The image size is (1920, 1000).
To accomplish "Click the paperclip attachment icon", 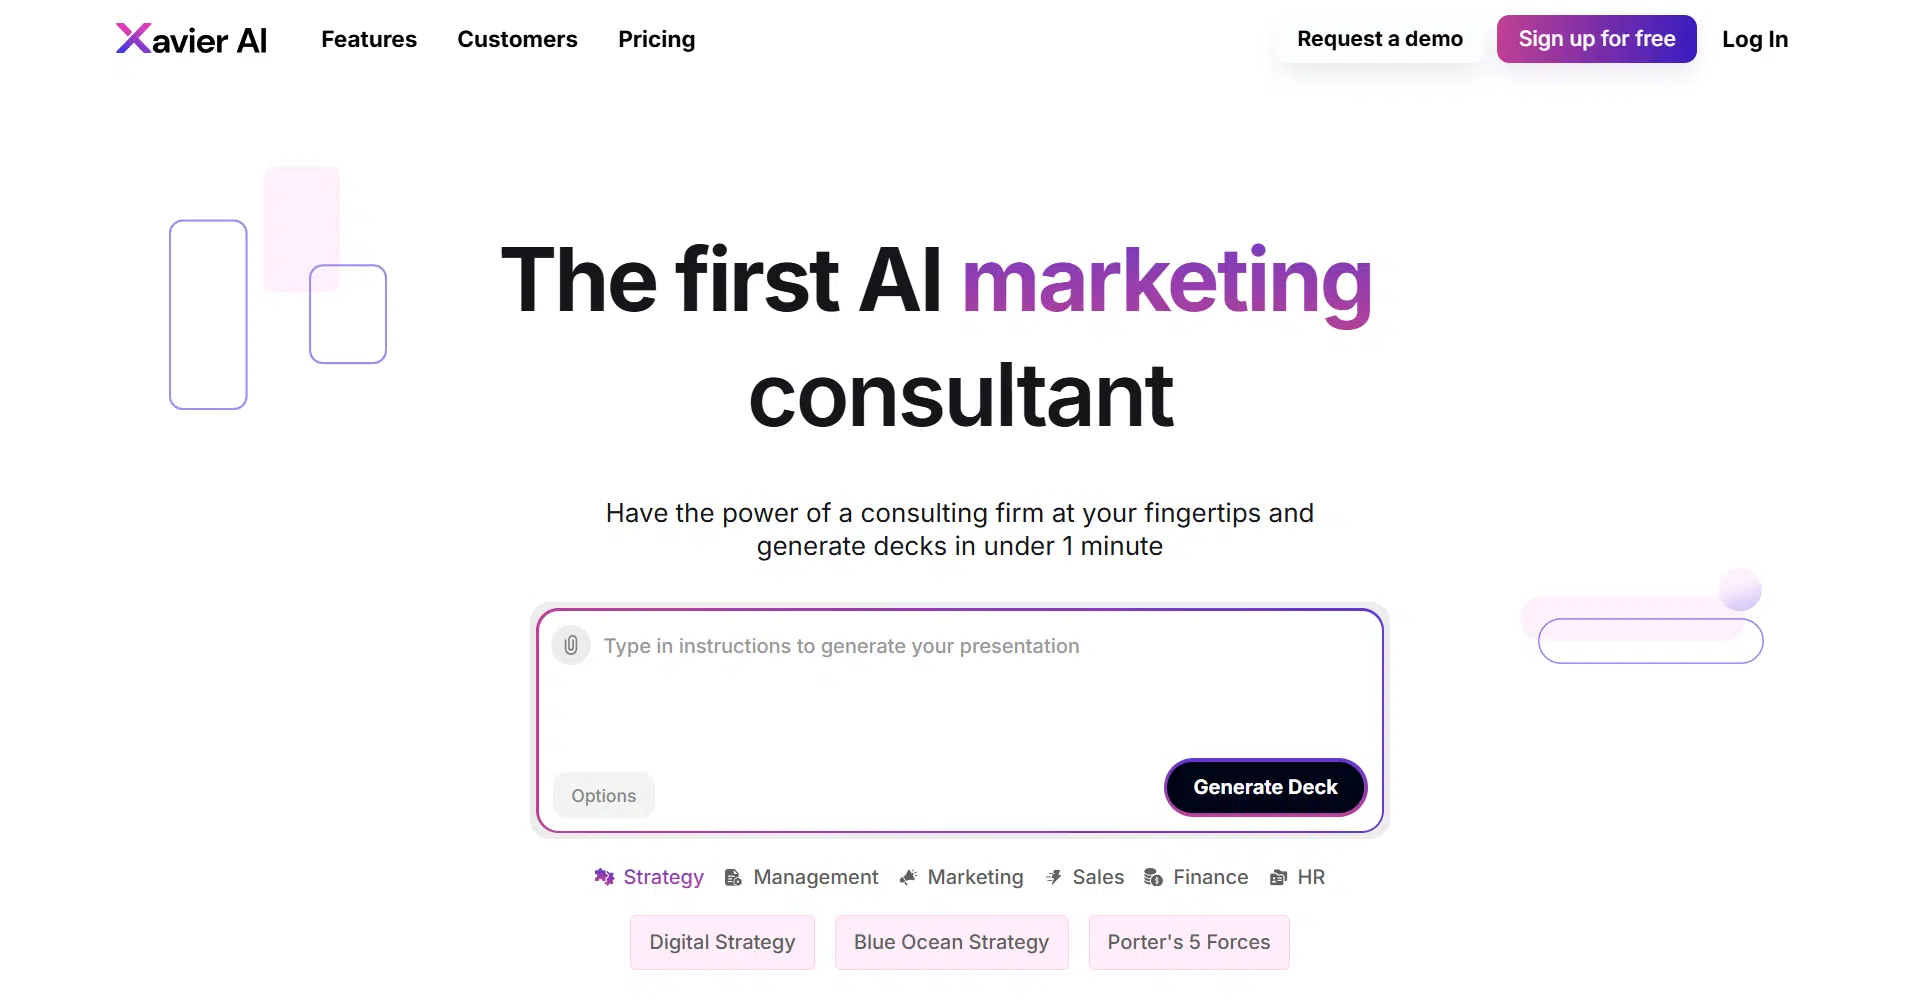I will click(x=571, y=645).
